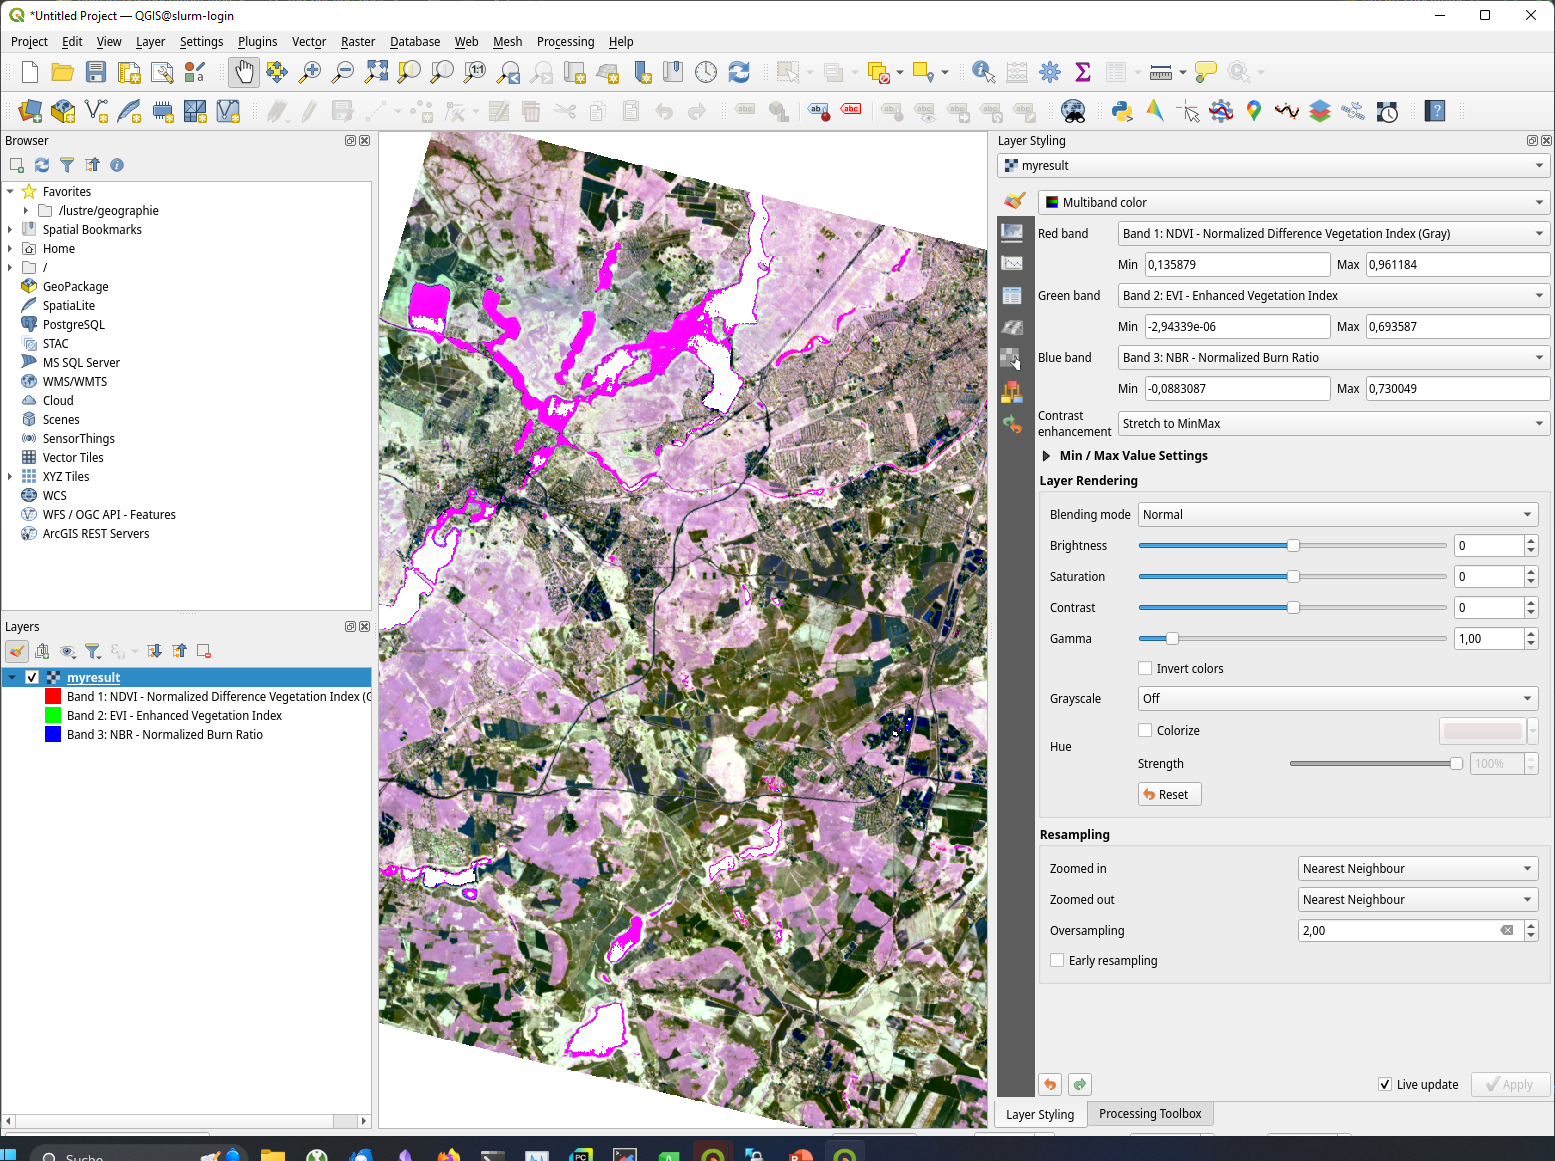
Task: Open the Blending mode dropdown
Action: pyautogui.click(x=1338, y=514)
